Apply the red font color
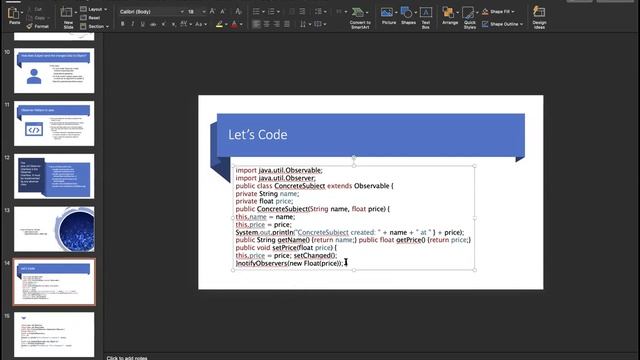640x360 pixels. 234,24
